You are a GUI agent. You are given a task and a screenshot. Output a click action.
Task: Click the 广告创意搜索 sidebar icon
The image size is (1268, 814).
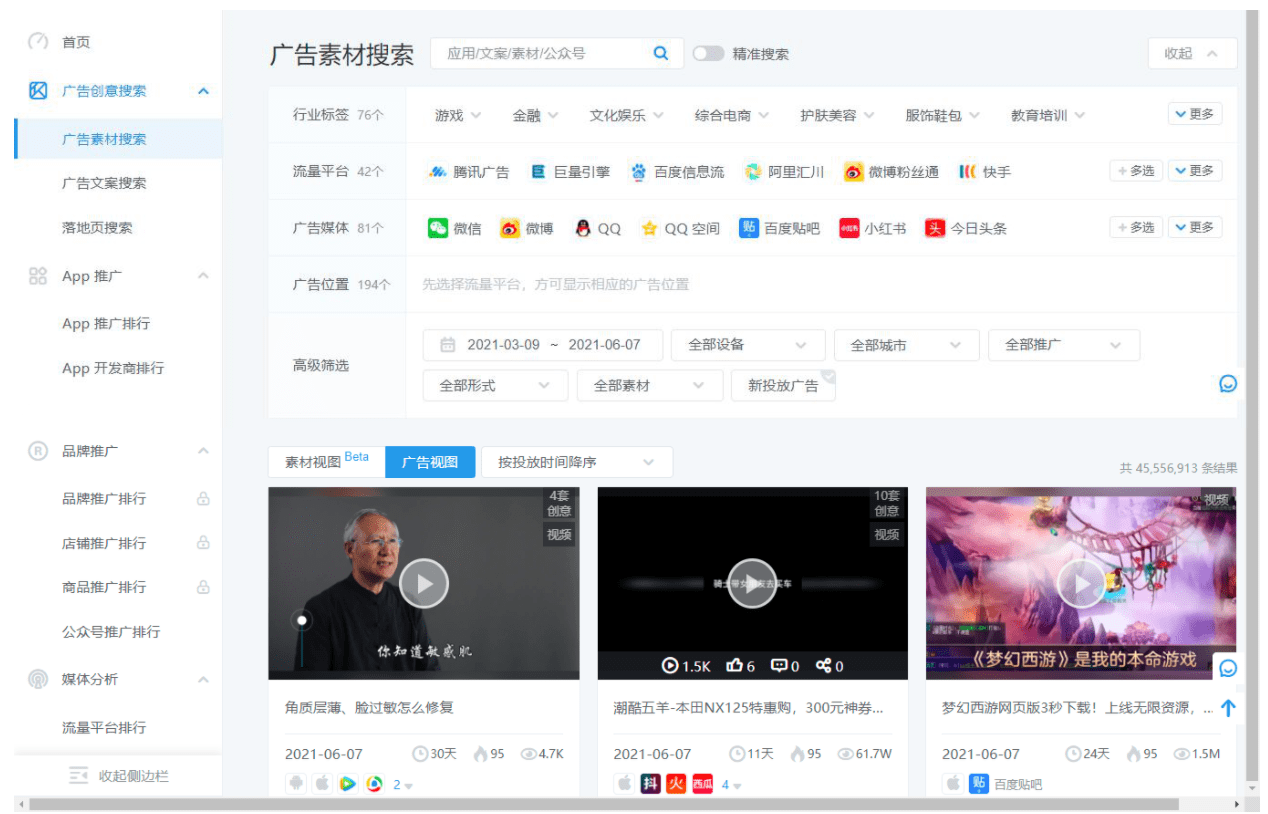38,91
